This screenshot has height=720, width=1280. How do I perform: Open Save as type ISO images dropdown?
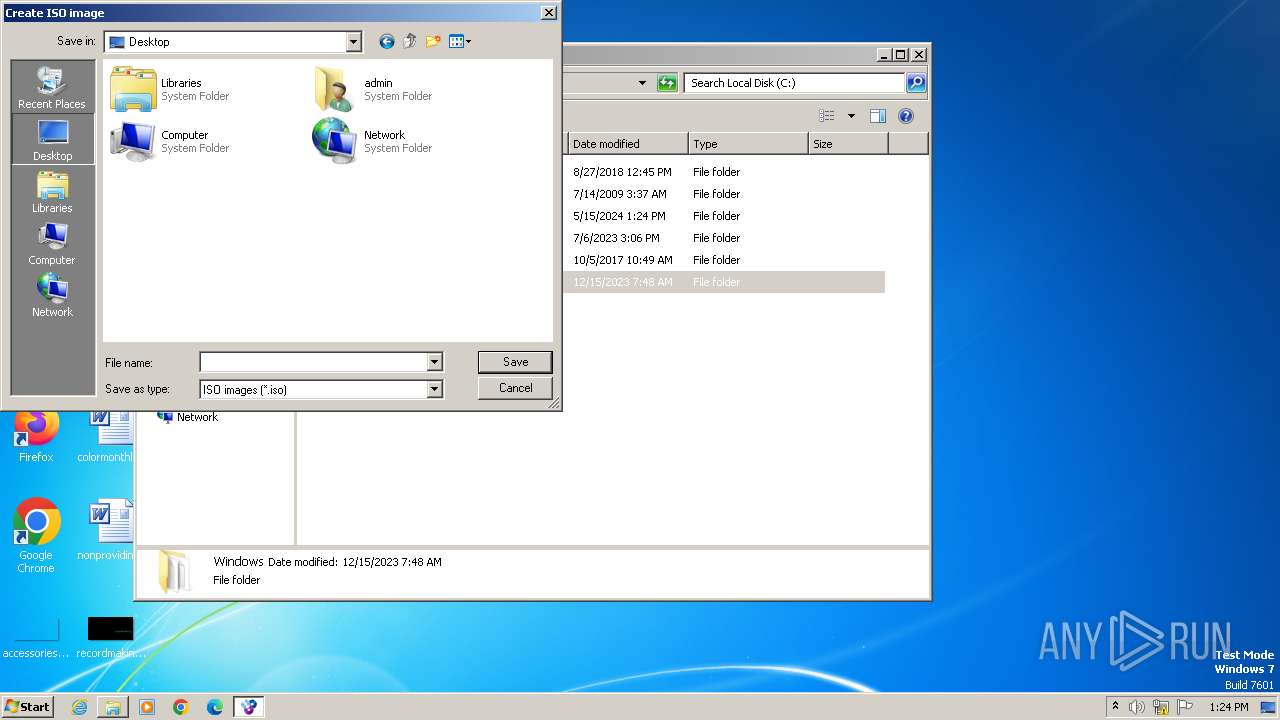pos(435,390)
